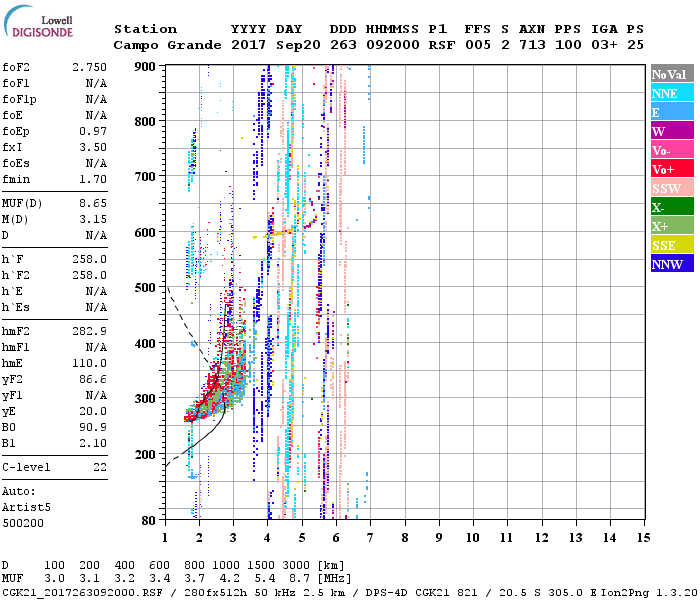Click the 15 MHz x-axis label
This screenshot has width=700, height=600.
[x=643, y=538]
